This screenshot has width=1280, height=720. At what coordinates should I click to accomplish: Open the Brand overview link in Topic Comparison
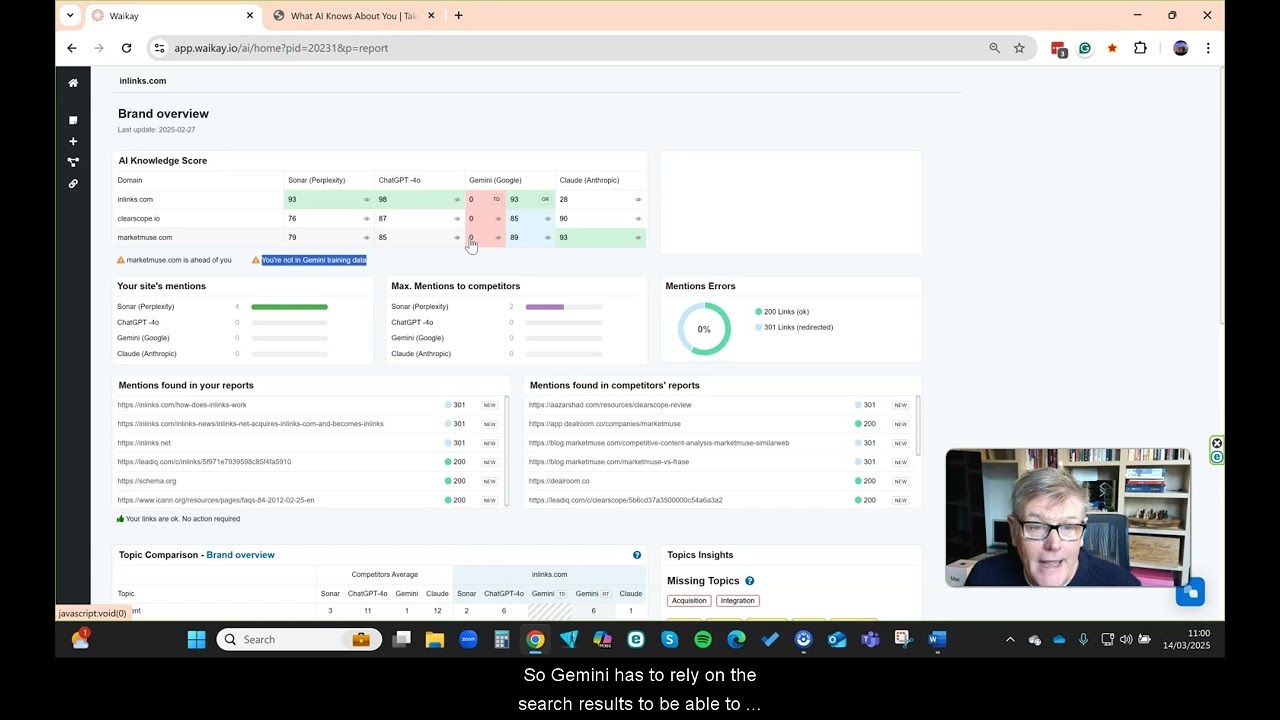(240, 555)
